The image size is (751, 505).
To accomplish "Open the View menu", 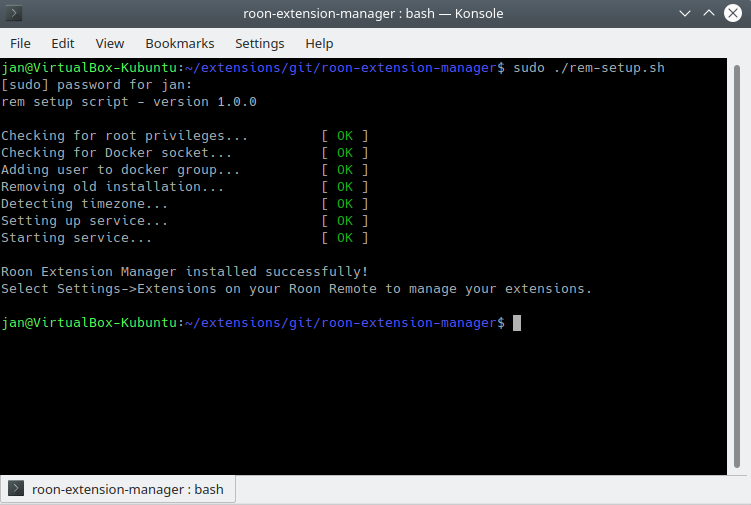I will click(x=110, y=44).
